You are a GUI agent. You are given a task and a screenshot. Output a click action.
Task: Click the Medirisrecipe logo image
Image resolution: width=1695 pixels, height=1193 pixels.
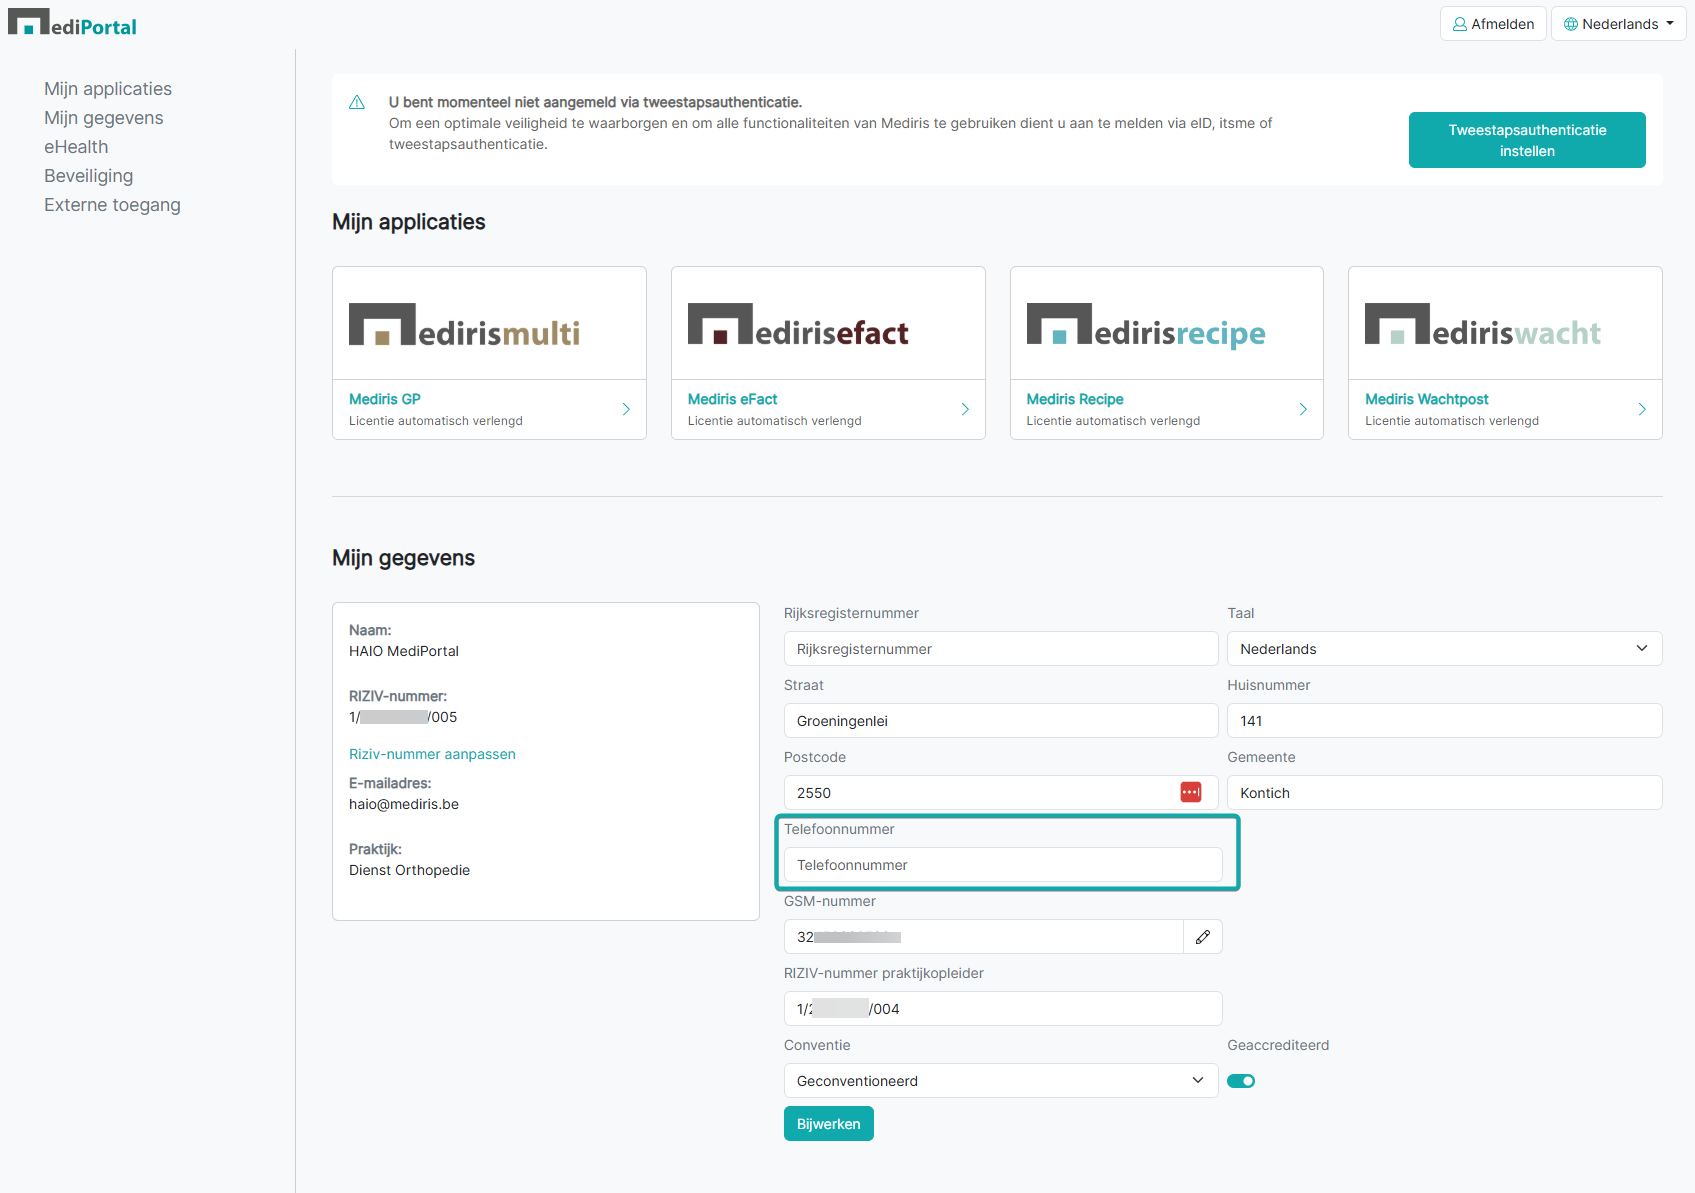tap(1146, 325)
